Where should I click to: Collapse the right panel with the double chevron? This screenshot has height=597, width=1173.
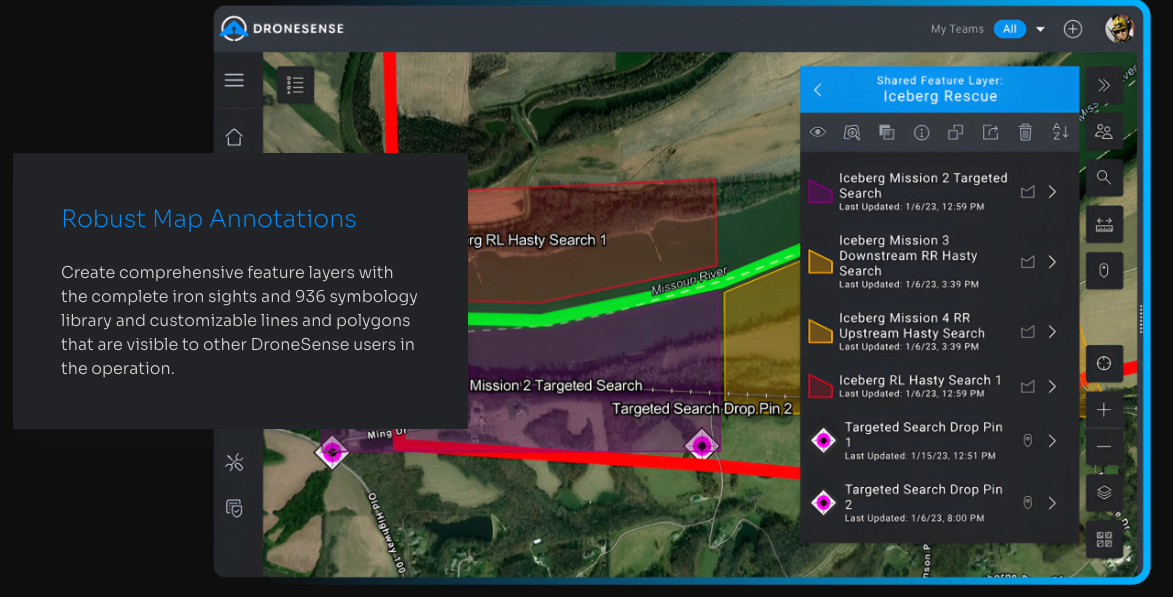(x=1104, y=86)
